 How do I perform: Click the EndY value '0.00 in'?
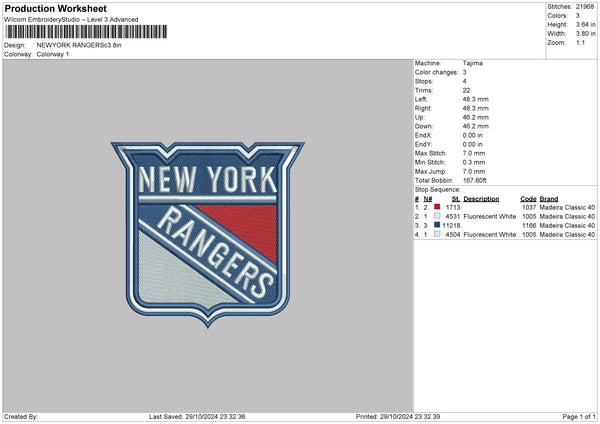[473, 144]
